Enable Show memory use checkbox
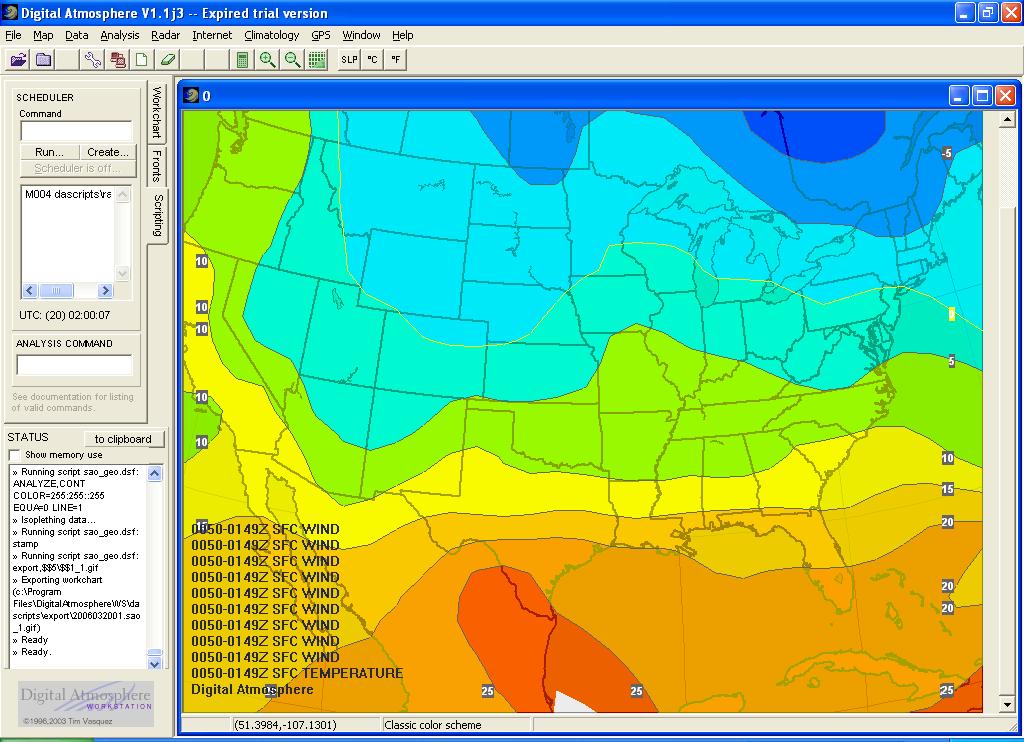 [14, 455]
